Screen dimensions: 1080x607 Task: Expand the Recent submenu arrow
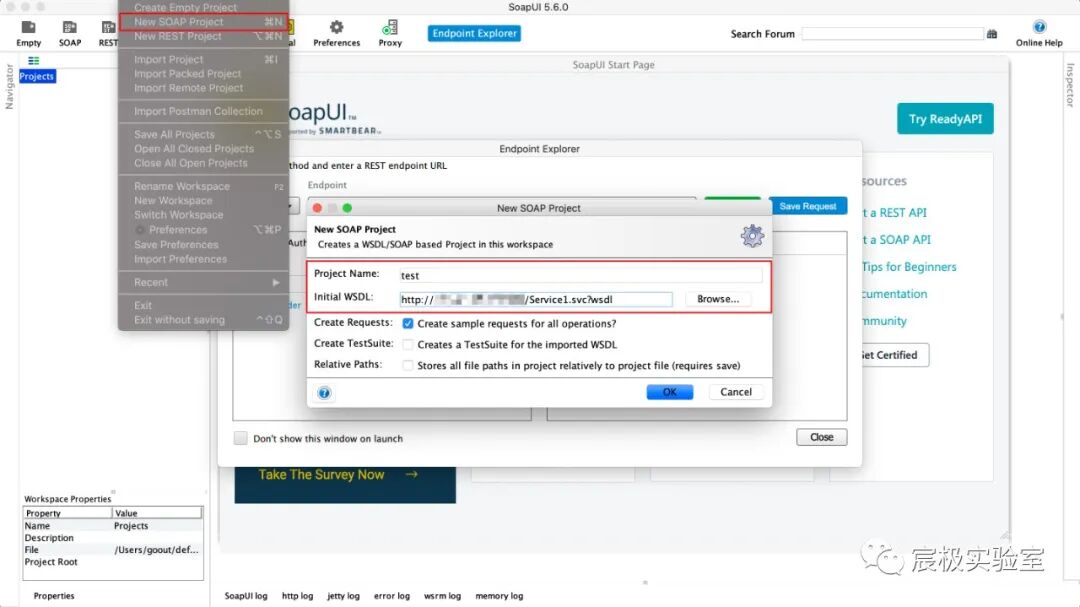pyautogui.click(x=276, y=282)
